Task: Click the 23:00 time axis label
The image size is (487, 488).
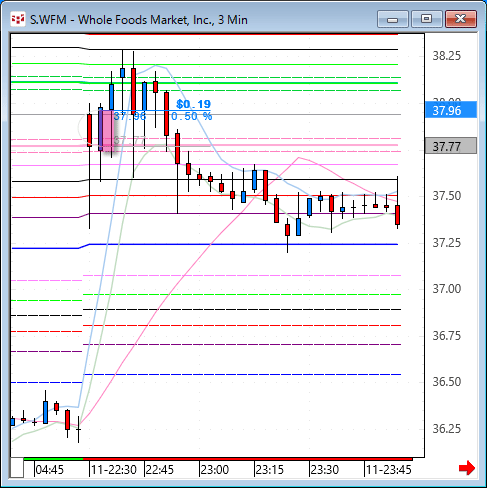Action: pyautogui.click(x=215, y=470)
